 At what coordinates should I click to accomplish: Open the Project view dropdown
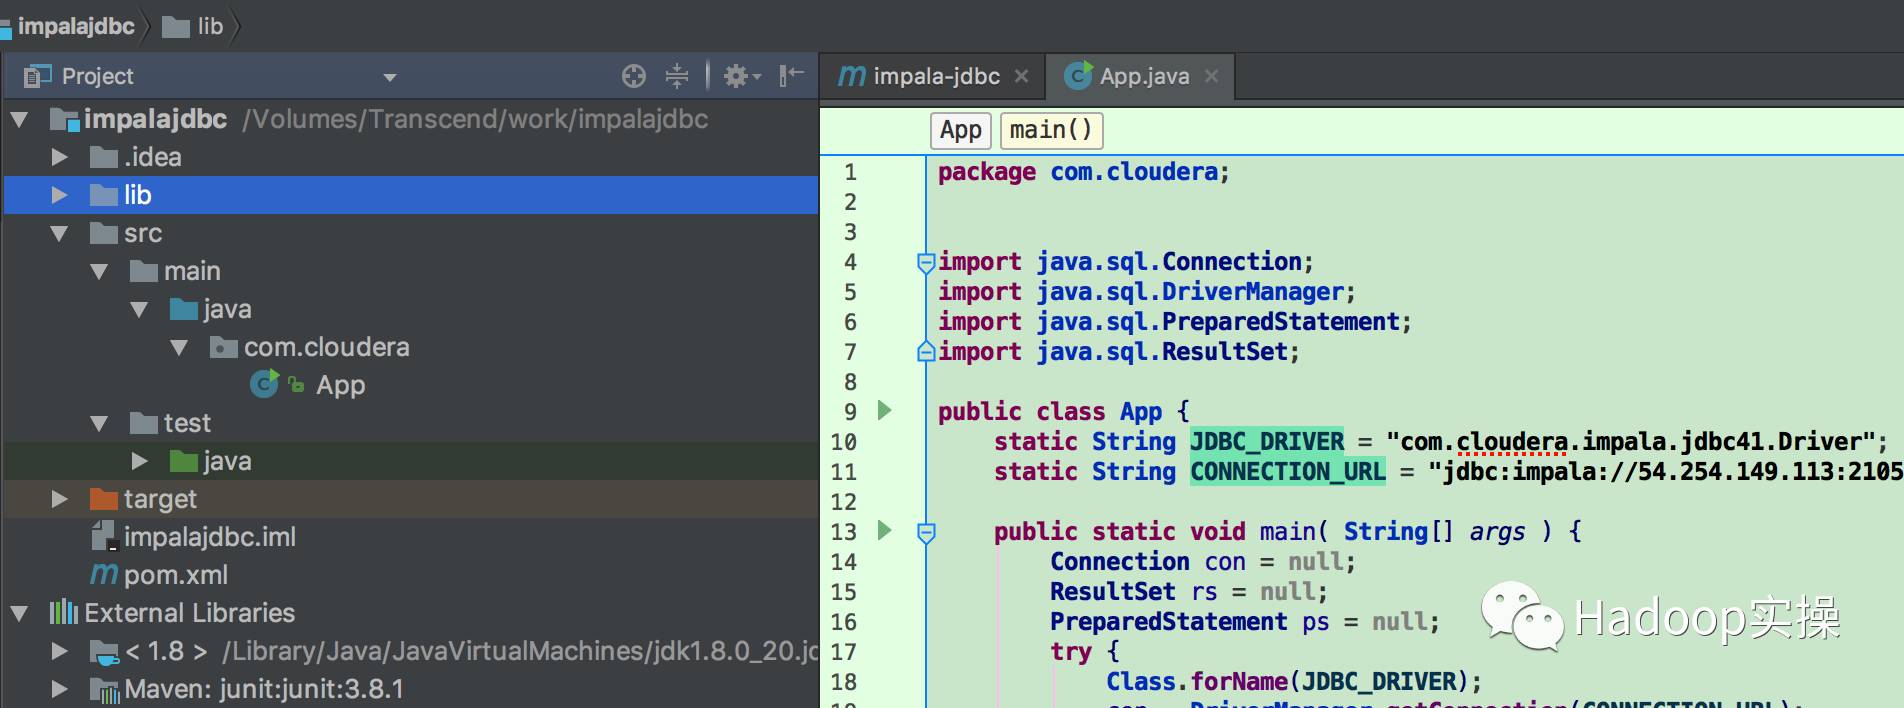coord(390,77)
